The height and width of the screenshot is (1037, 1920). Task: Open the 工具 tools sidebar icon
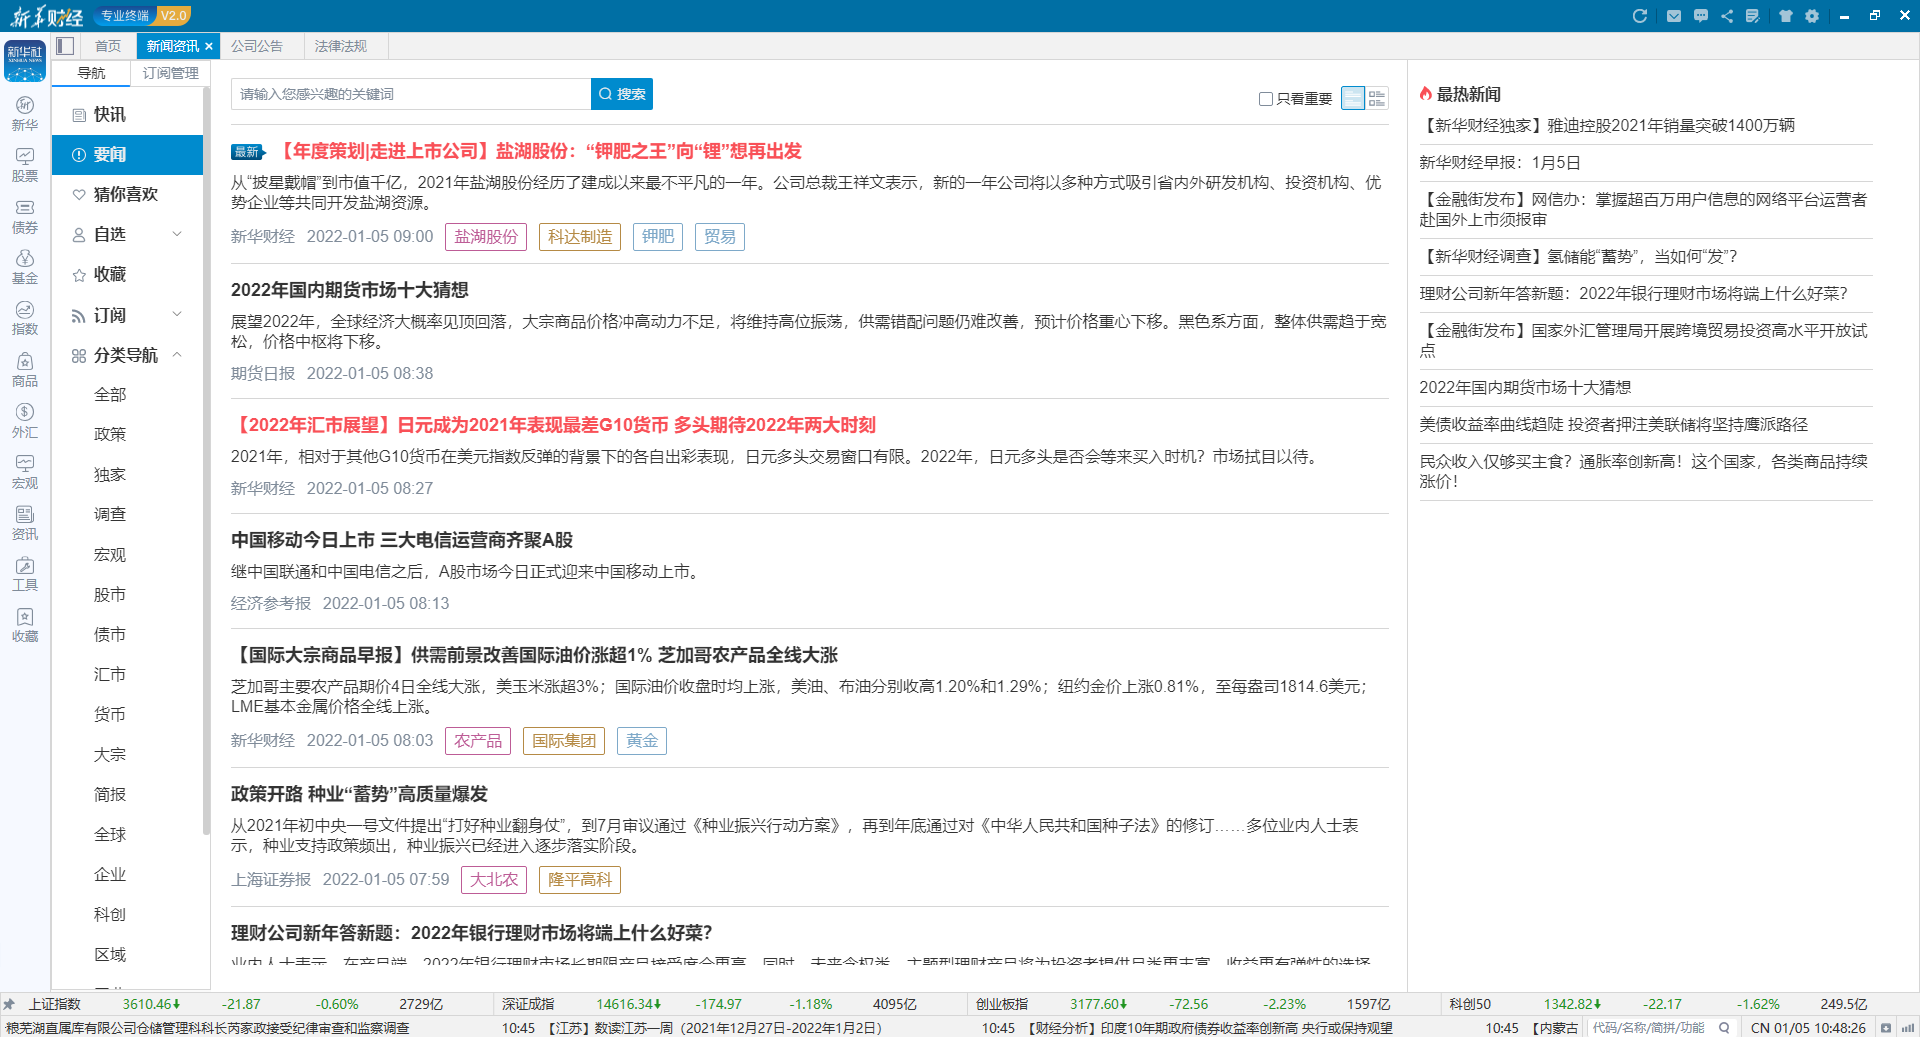25,574
